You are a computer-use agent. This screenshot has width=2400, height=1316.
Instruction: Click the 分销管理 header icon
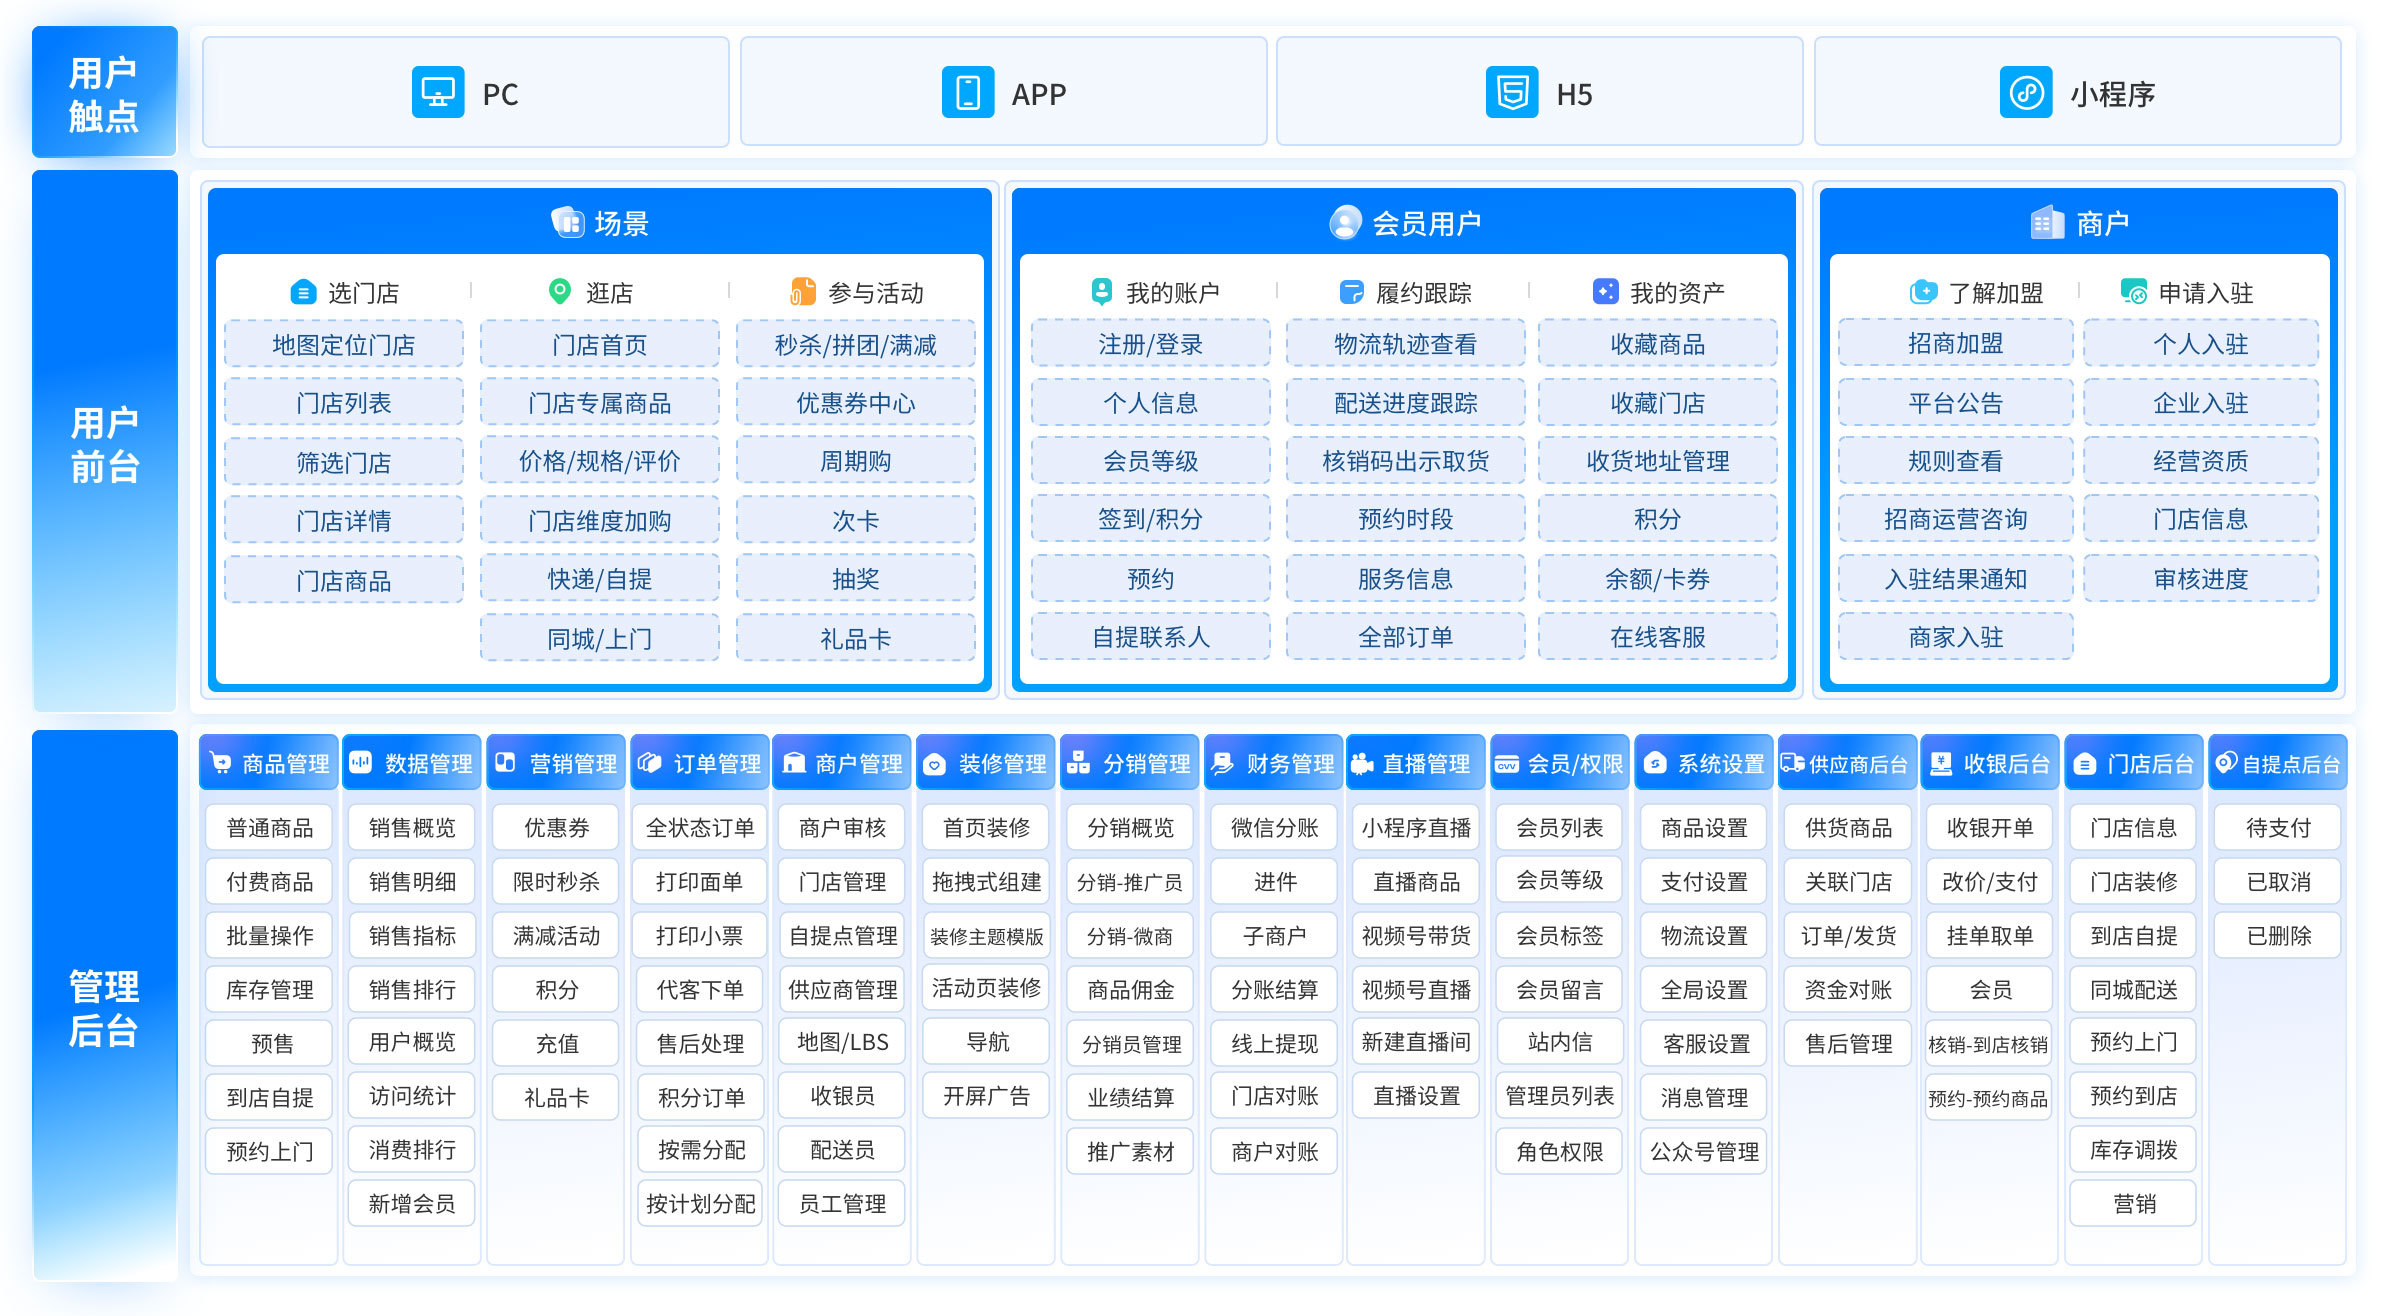[1078, 763]
